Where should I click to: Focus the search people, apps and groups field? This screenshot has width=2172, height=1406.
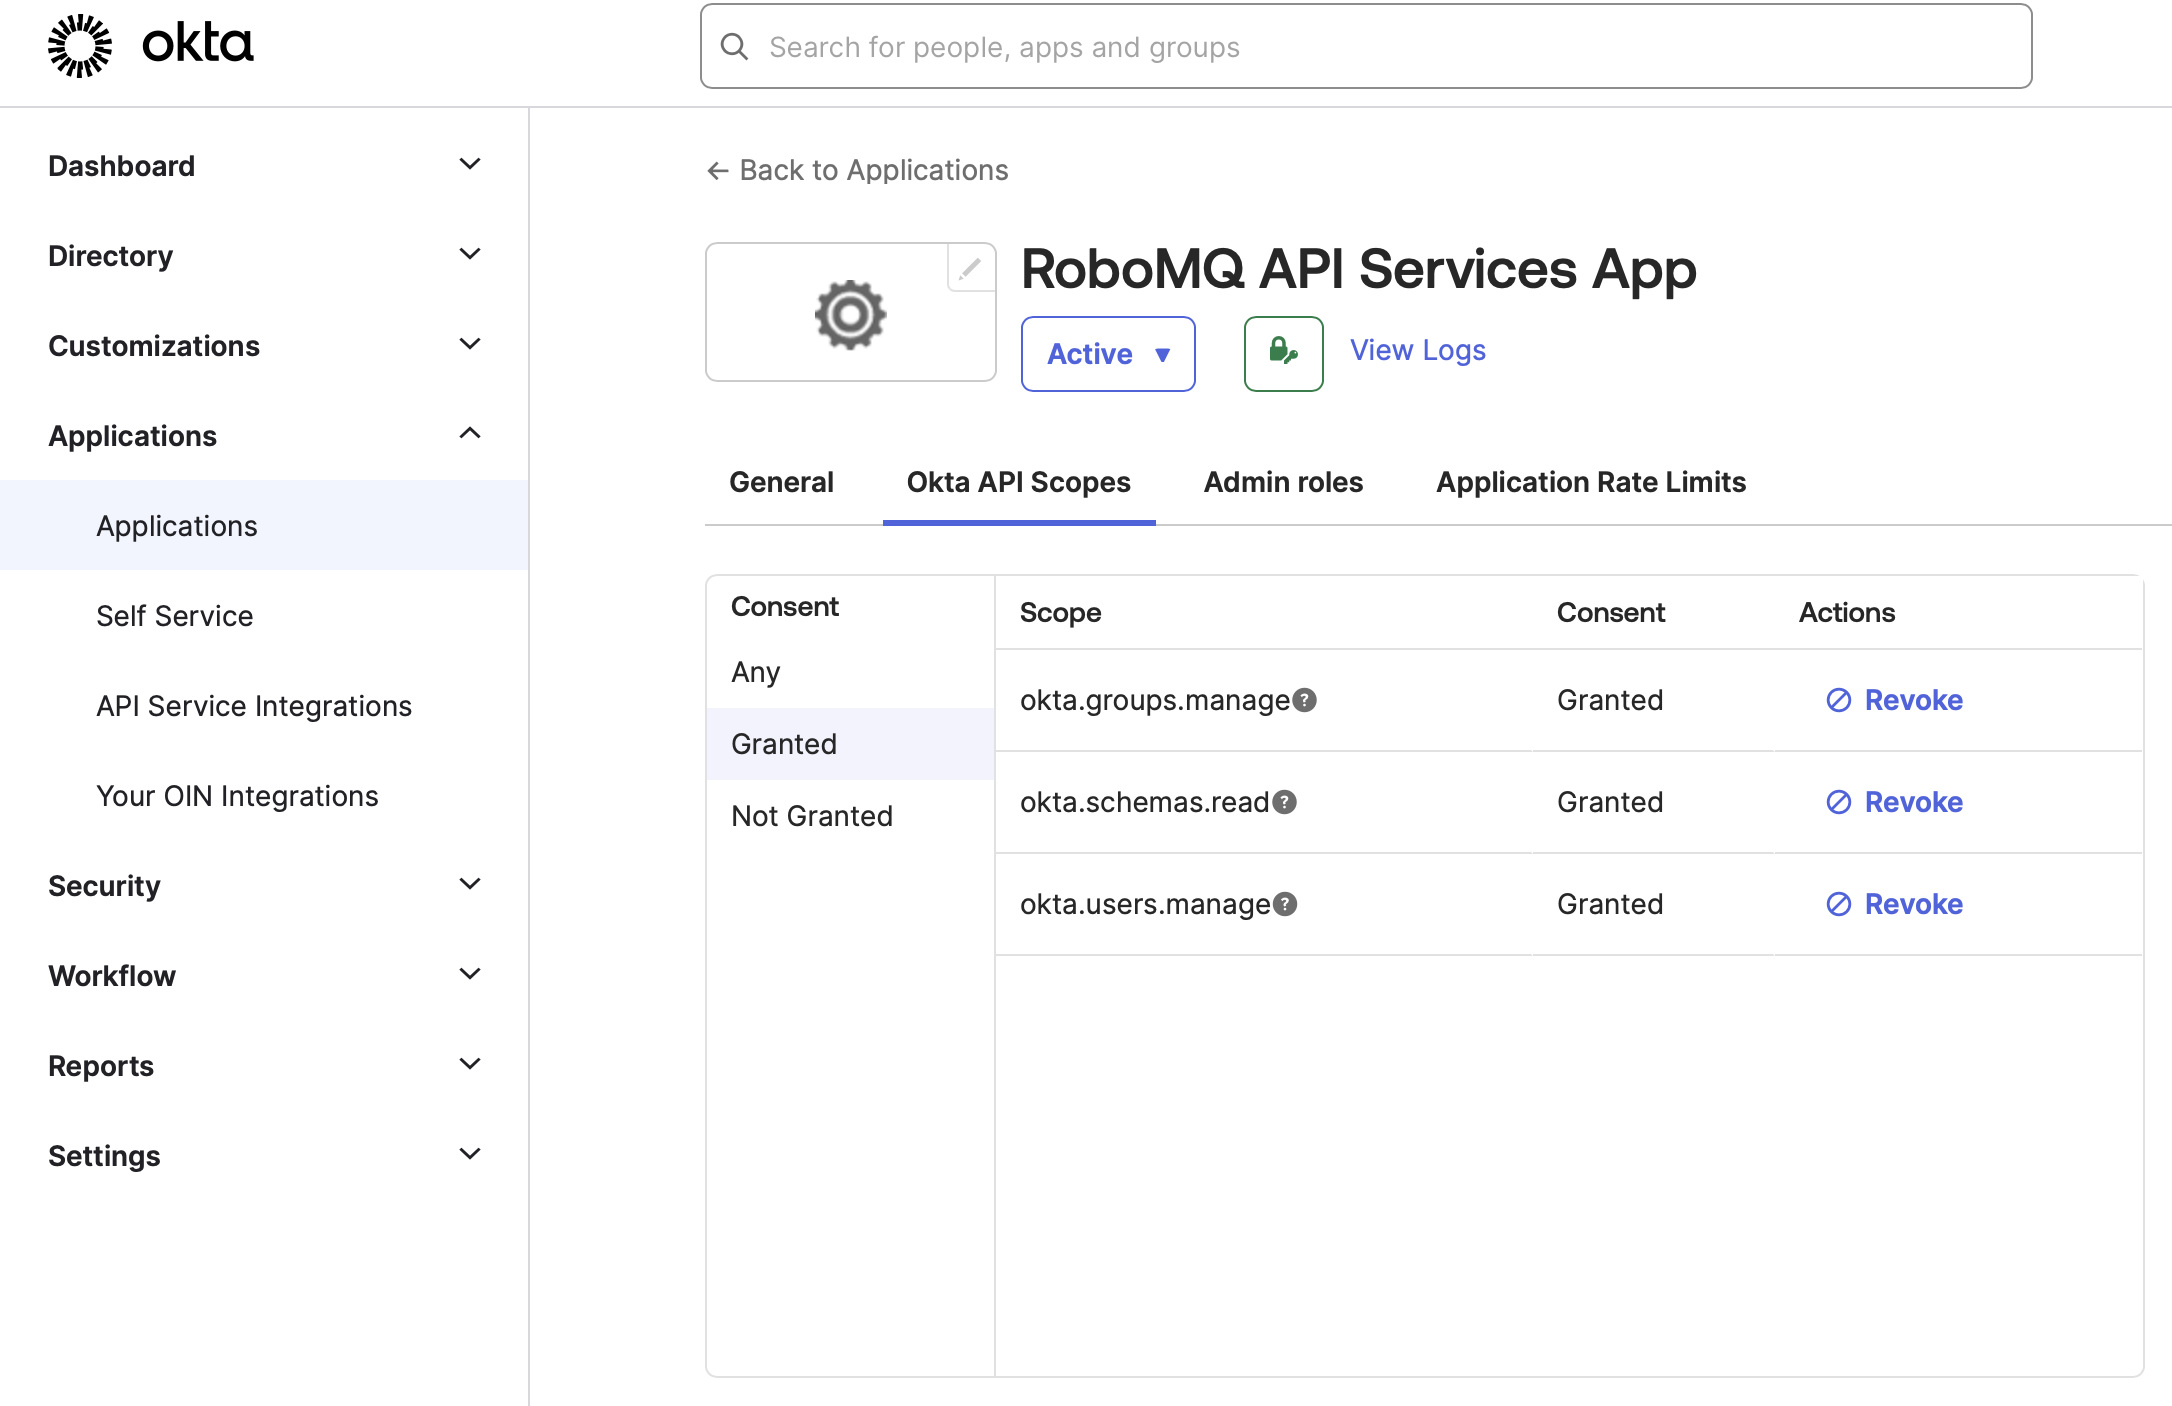pyautogui.click(x=1366, y=46)
